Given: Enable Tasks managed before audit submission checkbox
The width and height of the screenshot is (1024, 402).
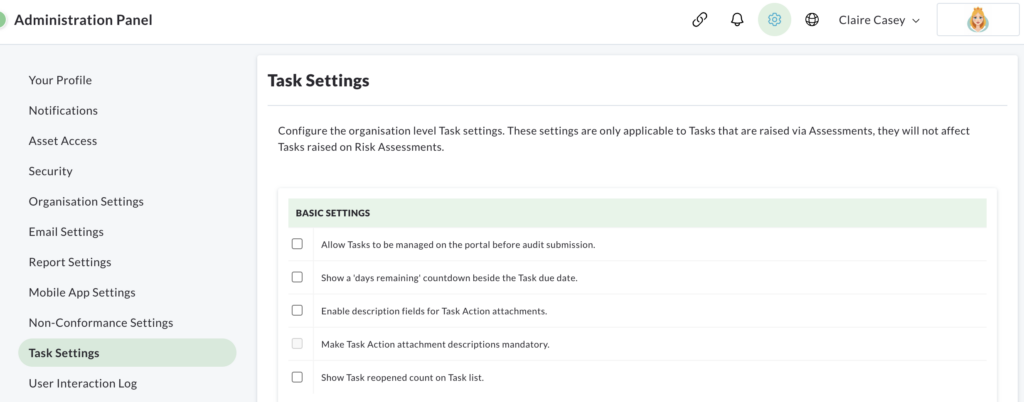Looking at the screenshot, I should point(297,244).
